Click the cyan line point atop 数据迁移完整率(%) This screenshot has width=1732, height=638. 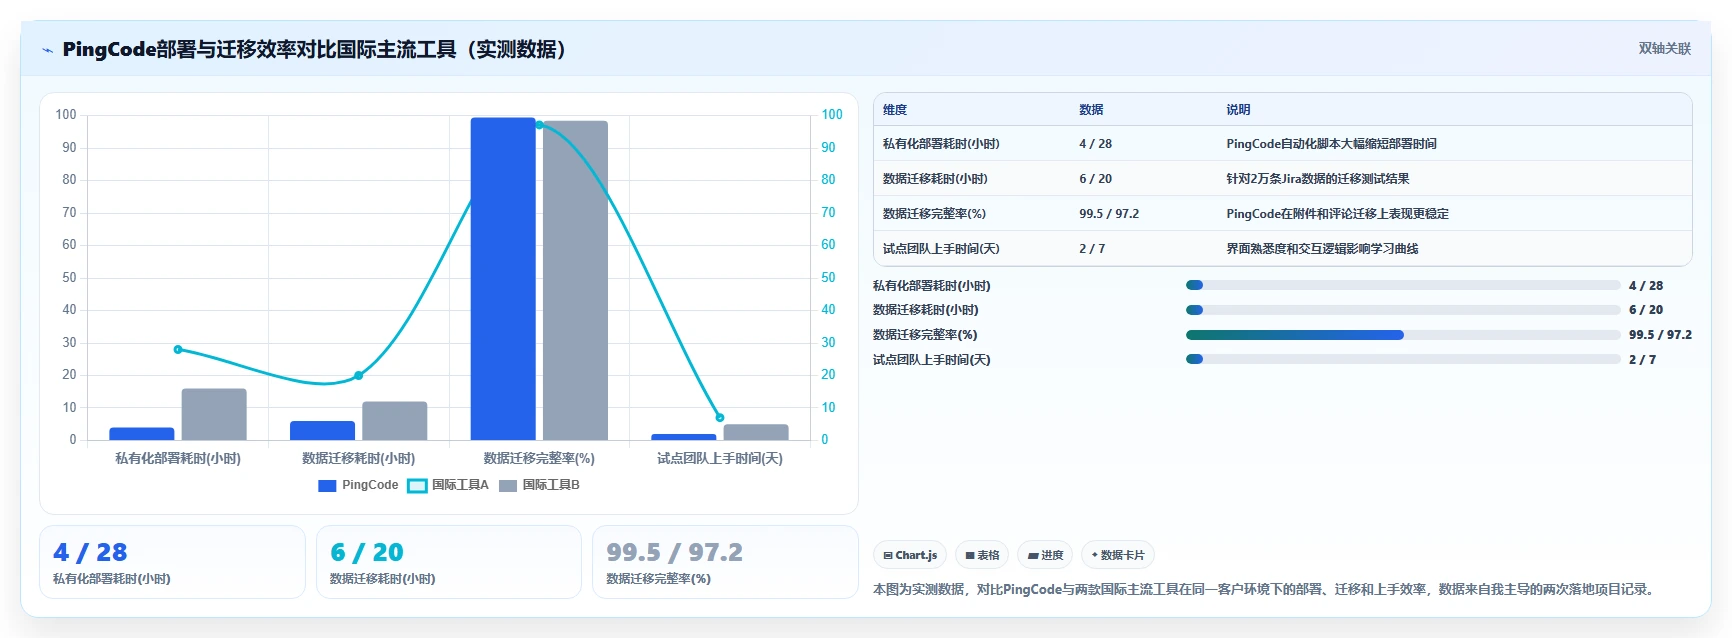(539, 125)
